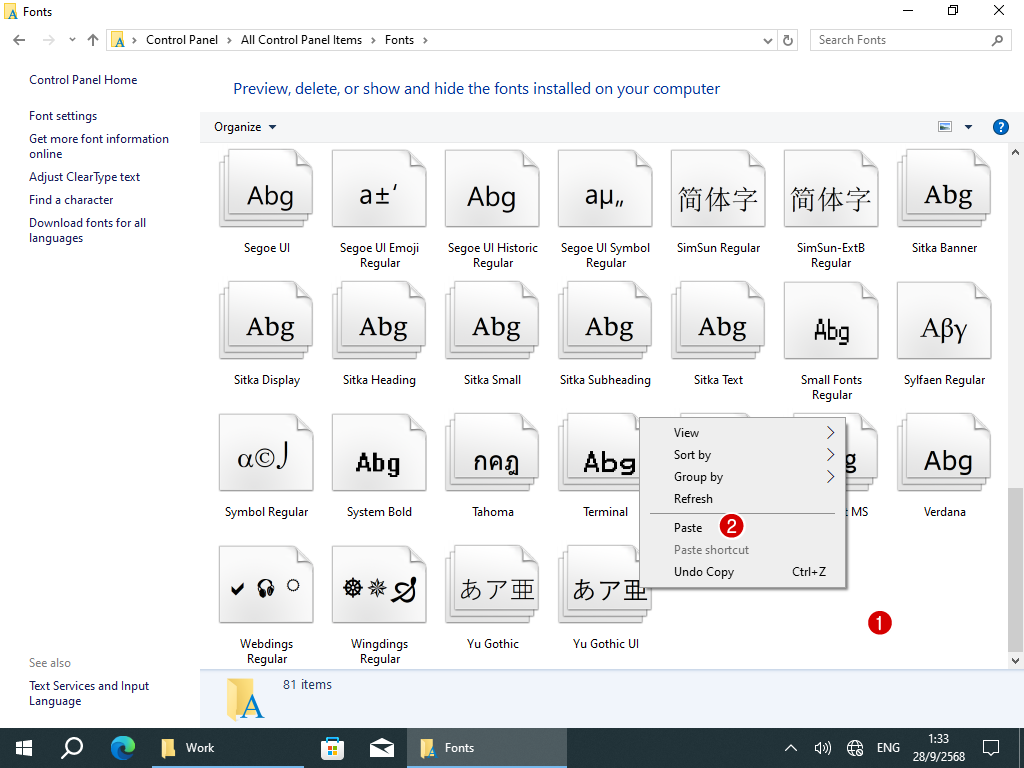Click Refresh in the context menu

tap(693, 499)
